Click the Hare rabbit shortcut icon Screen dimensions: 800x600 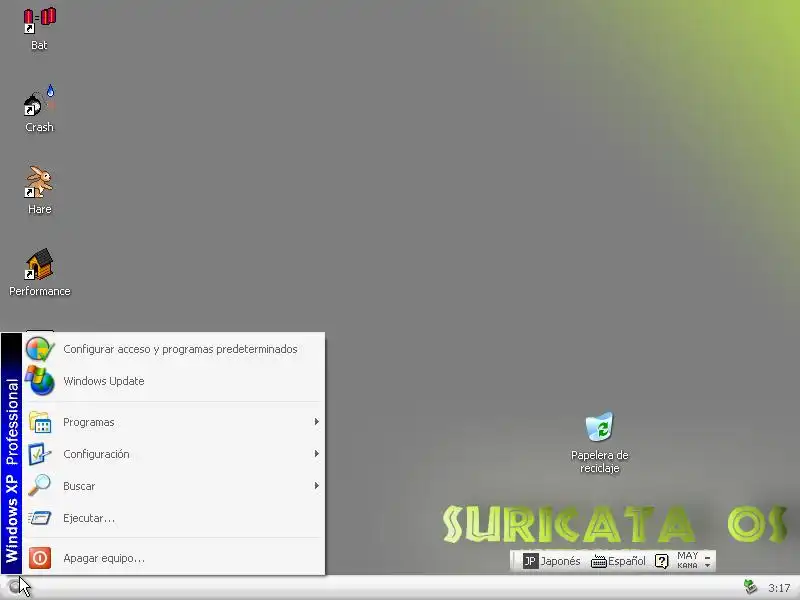tap(39, 182)
